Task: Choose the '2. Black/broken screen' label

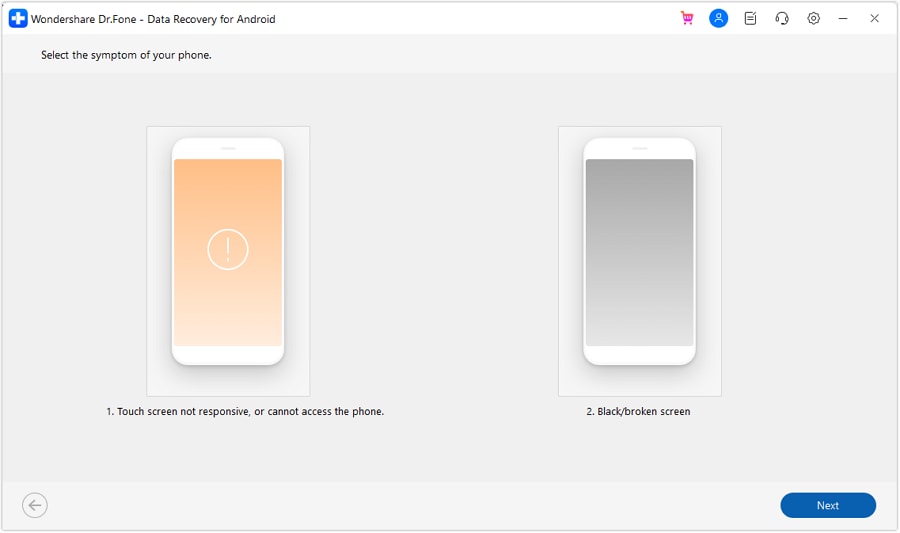Action: [638, 411]
